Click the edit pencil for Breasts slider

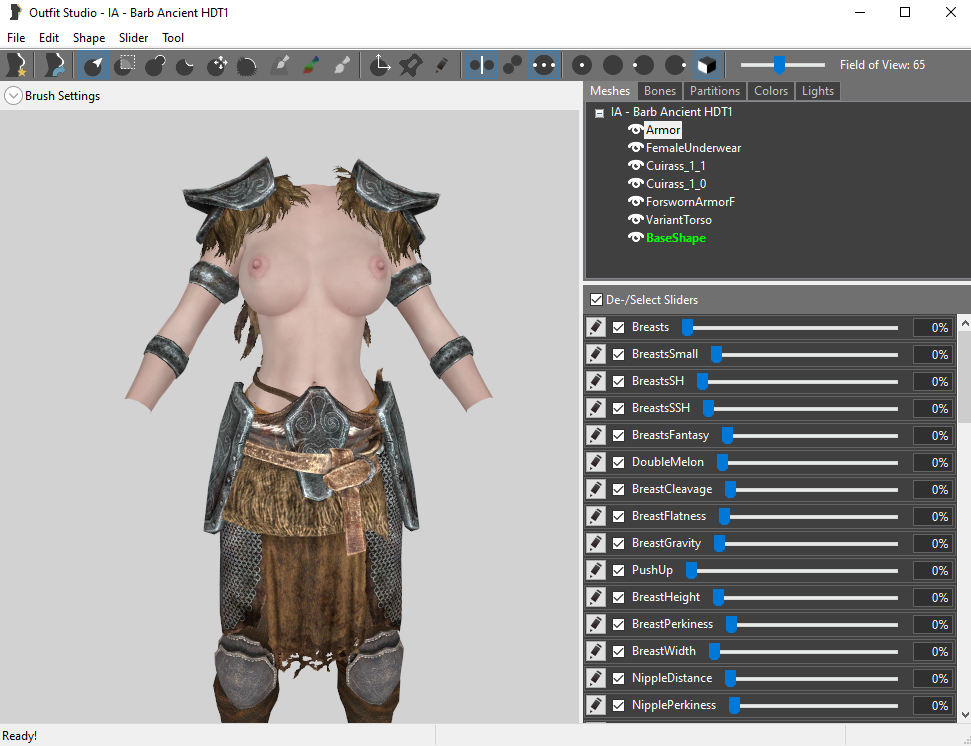[596, 327]
